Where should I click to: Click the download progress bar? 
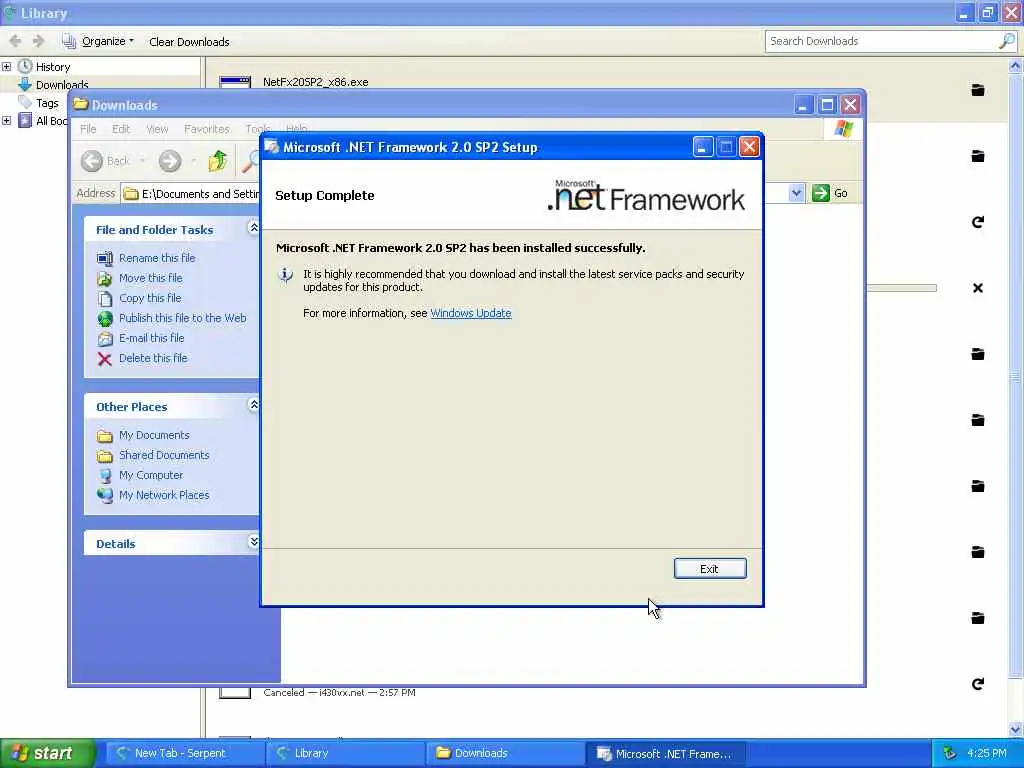pyautogui.click(x=901, y=288)
